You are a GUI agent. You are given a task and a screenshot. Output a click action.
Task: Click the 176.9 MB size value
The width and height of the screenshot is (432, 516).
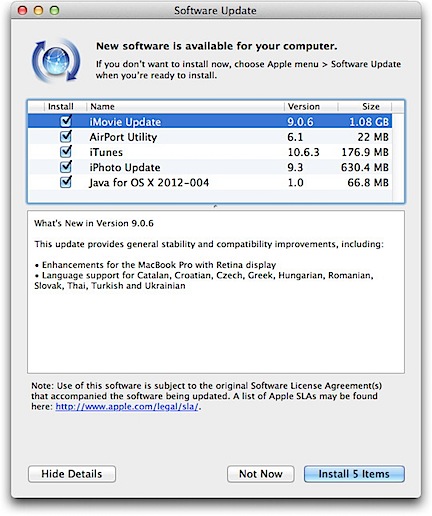[x=365, y=152]
